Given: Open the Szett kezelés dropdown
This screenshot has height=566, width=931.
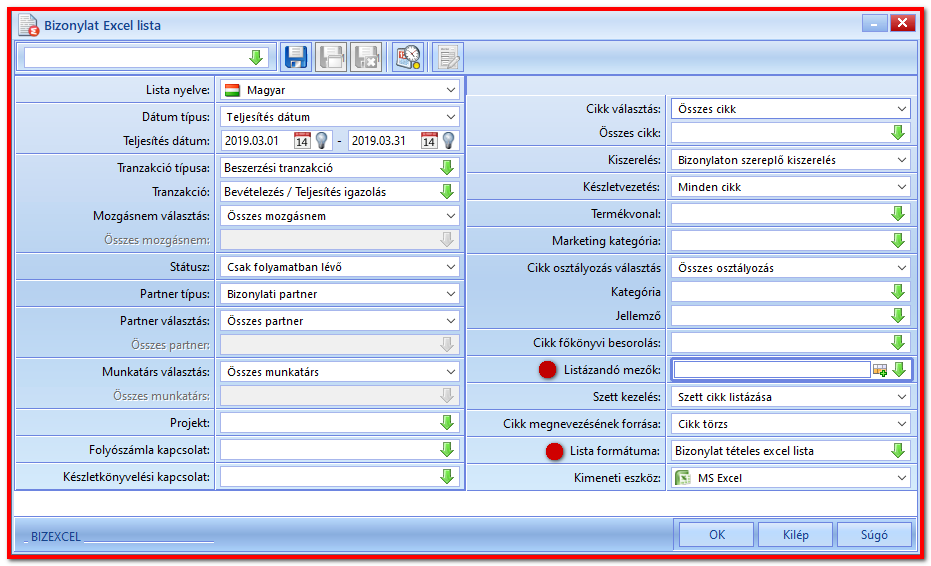Looking at the screenshot, I should (902, 397).
